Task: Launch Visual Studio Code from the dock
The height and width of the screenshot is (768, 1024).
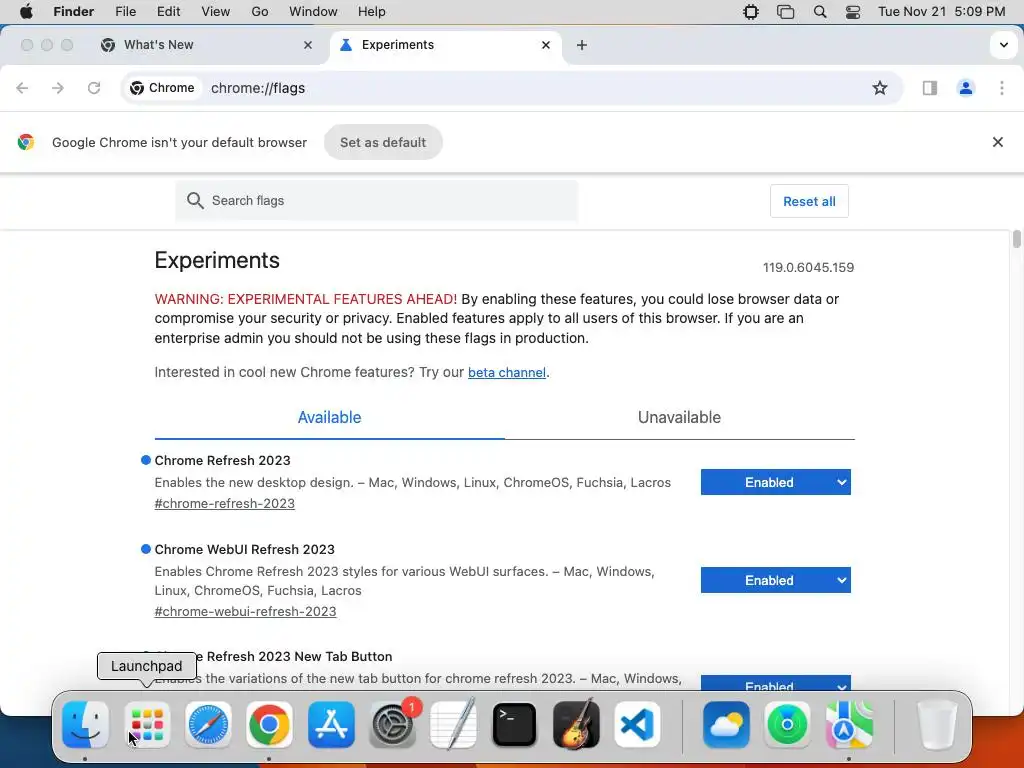Action: (x=637, y=724)
